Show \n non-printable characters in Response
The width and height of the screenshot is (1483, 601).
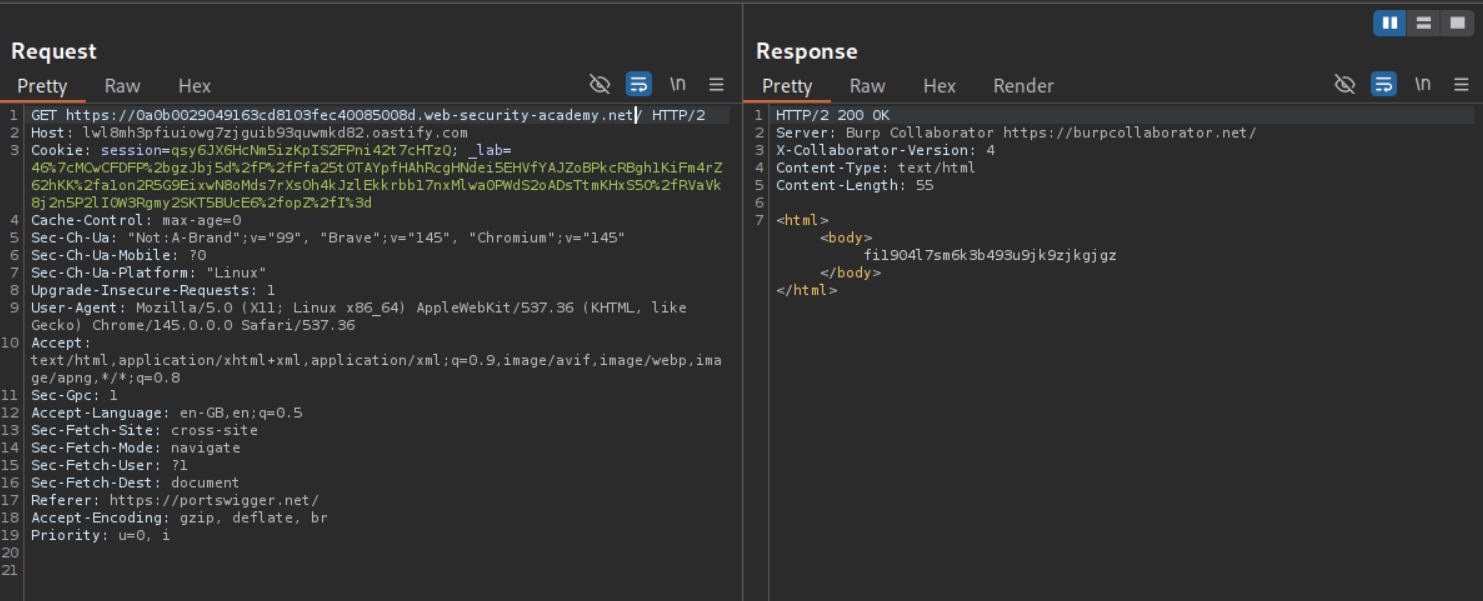1423,84
